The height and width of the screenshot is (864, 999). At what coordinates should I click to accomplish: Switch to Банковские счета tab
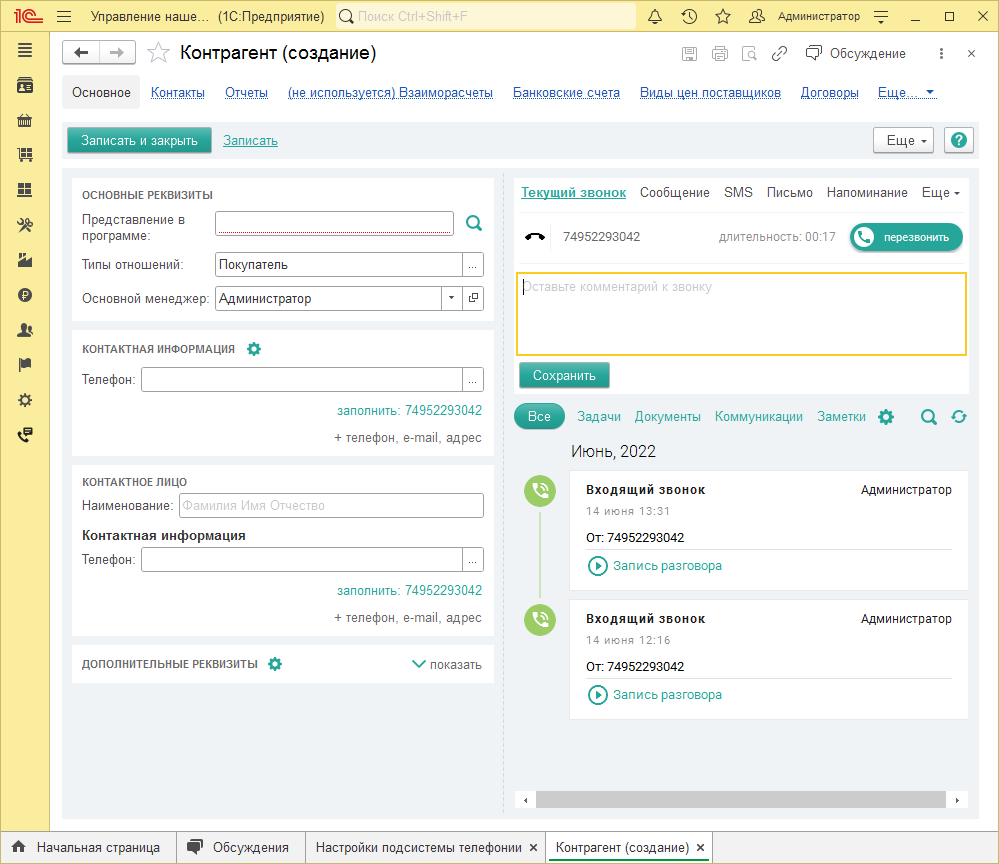pyautogui.click(x=566, y=93)
